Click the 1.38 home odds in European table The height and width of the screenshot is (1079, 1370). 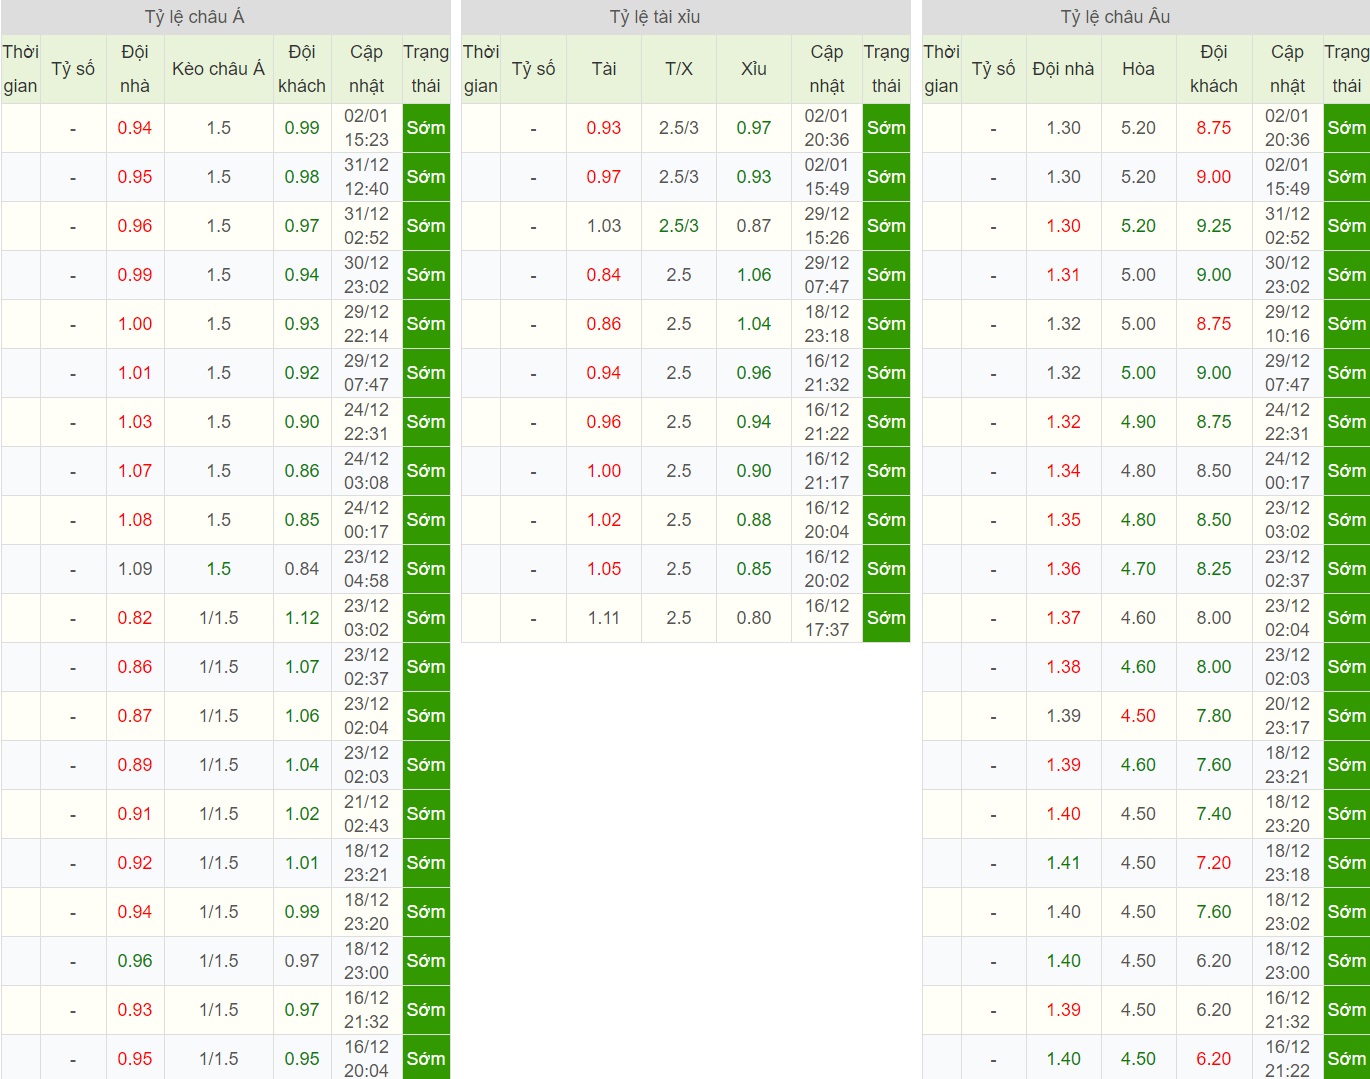click(x=1064, y=667)
